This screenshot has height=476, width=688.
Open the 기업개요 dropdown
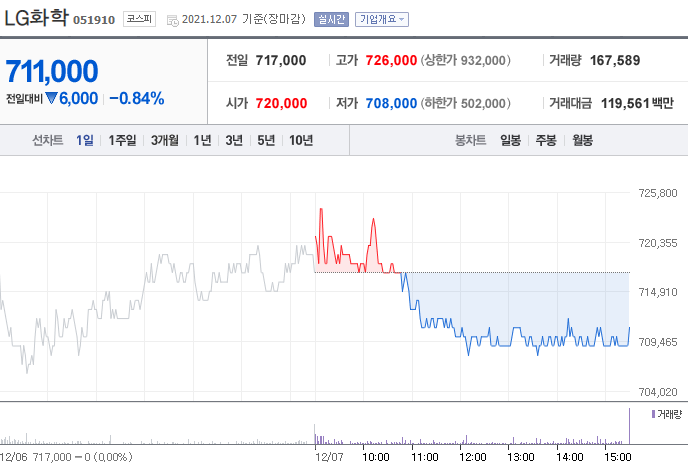click(382, 19)
